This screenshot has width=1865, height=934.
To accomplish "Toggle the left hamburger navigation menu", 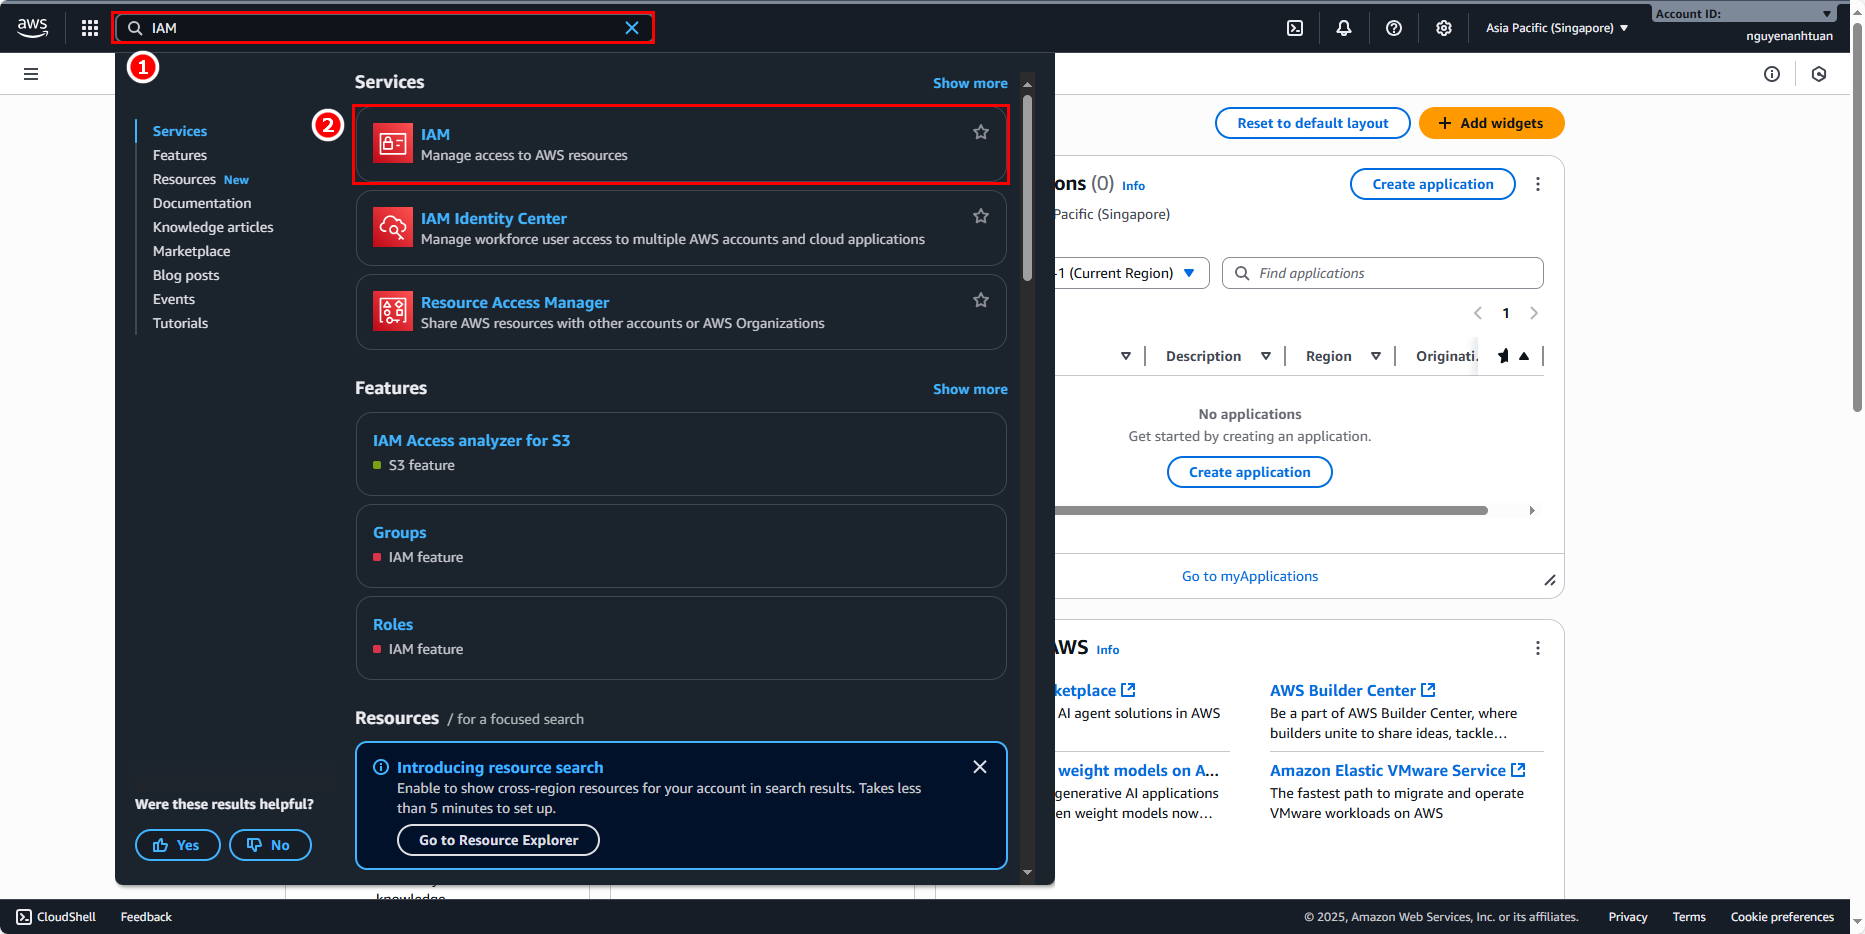I will coord(31,74).
